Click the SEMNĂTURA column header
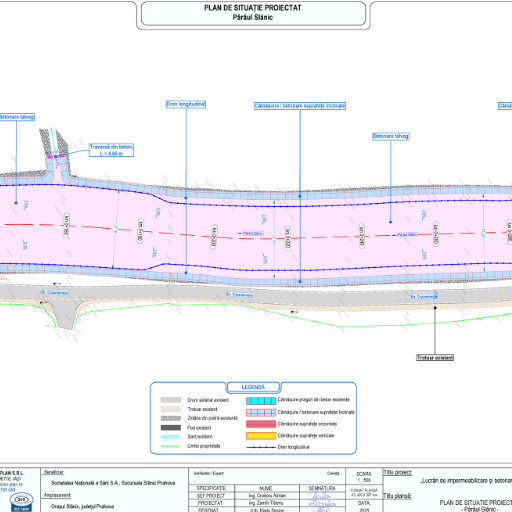The image size is (512, 512). click(x=322, y=488)
